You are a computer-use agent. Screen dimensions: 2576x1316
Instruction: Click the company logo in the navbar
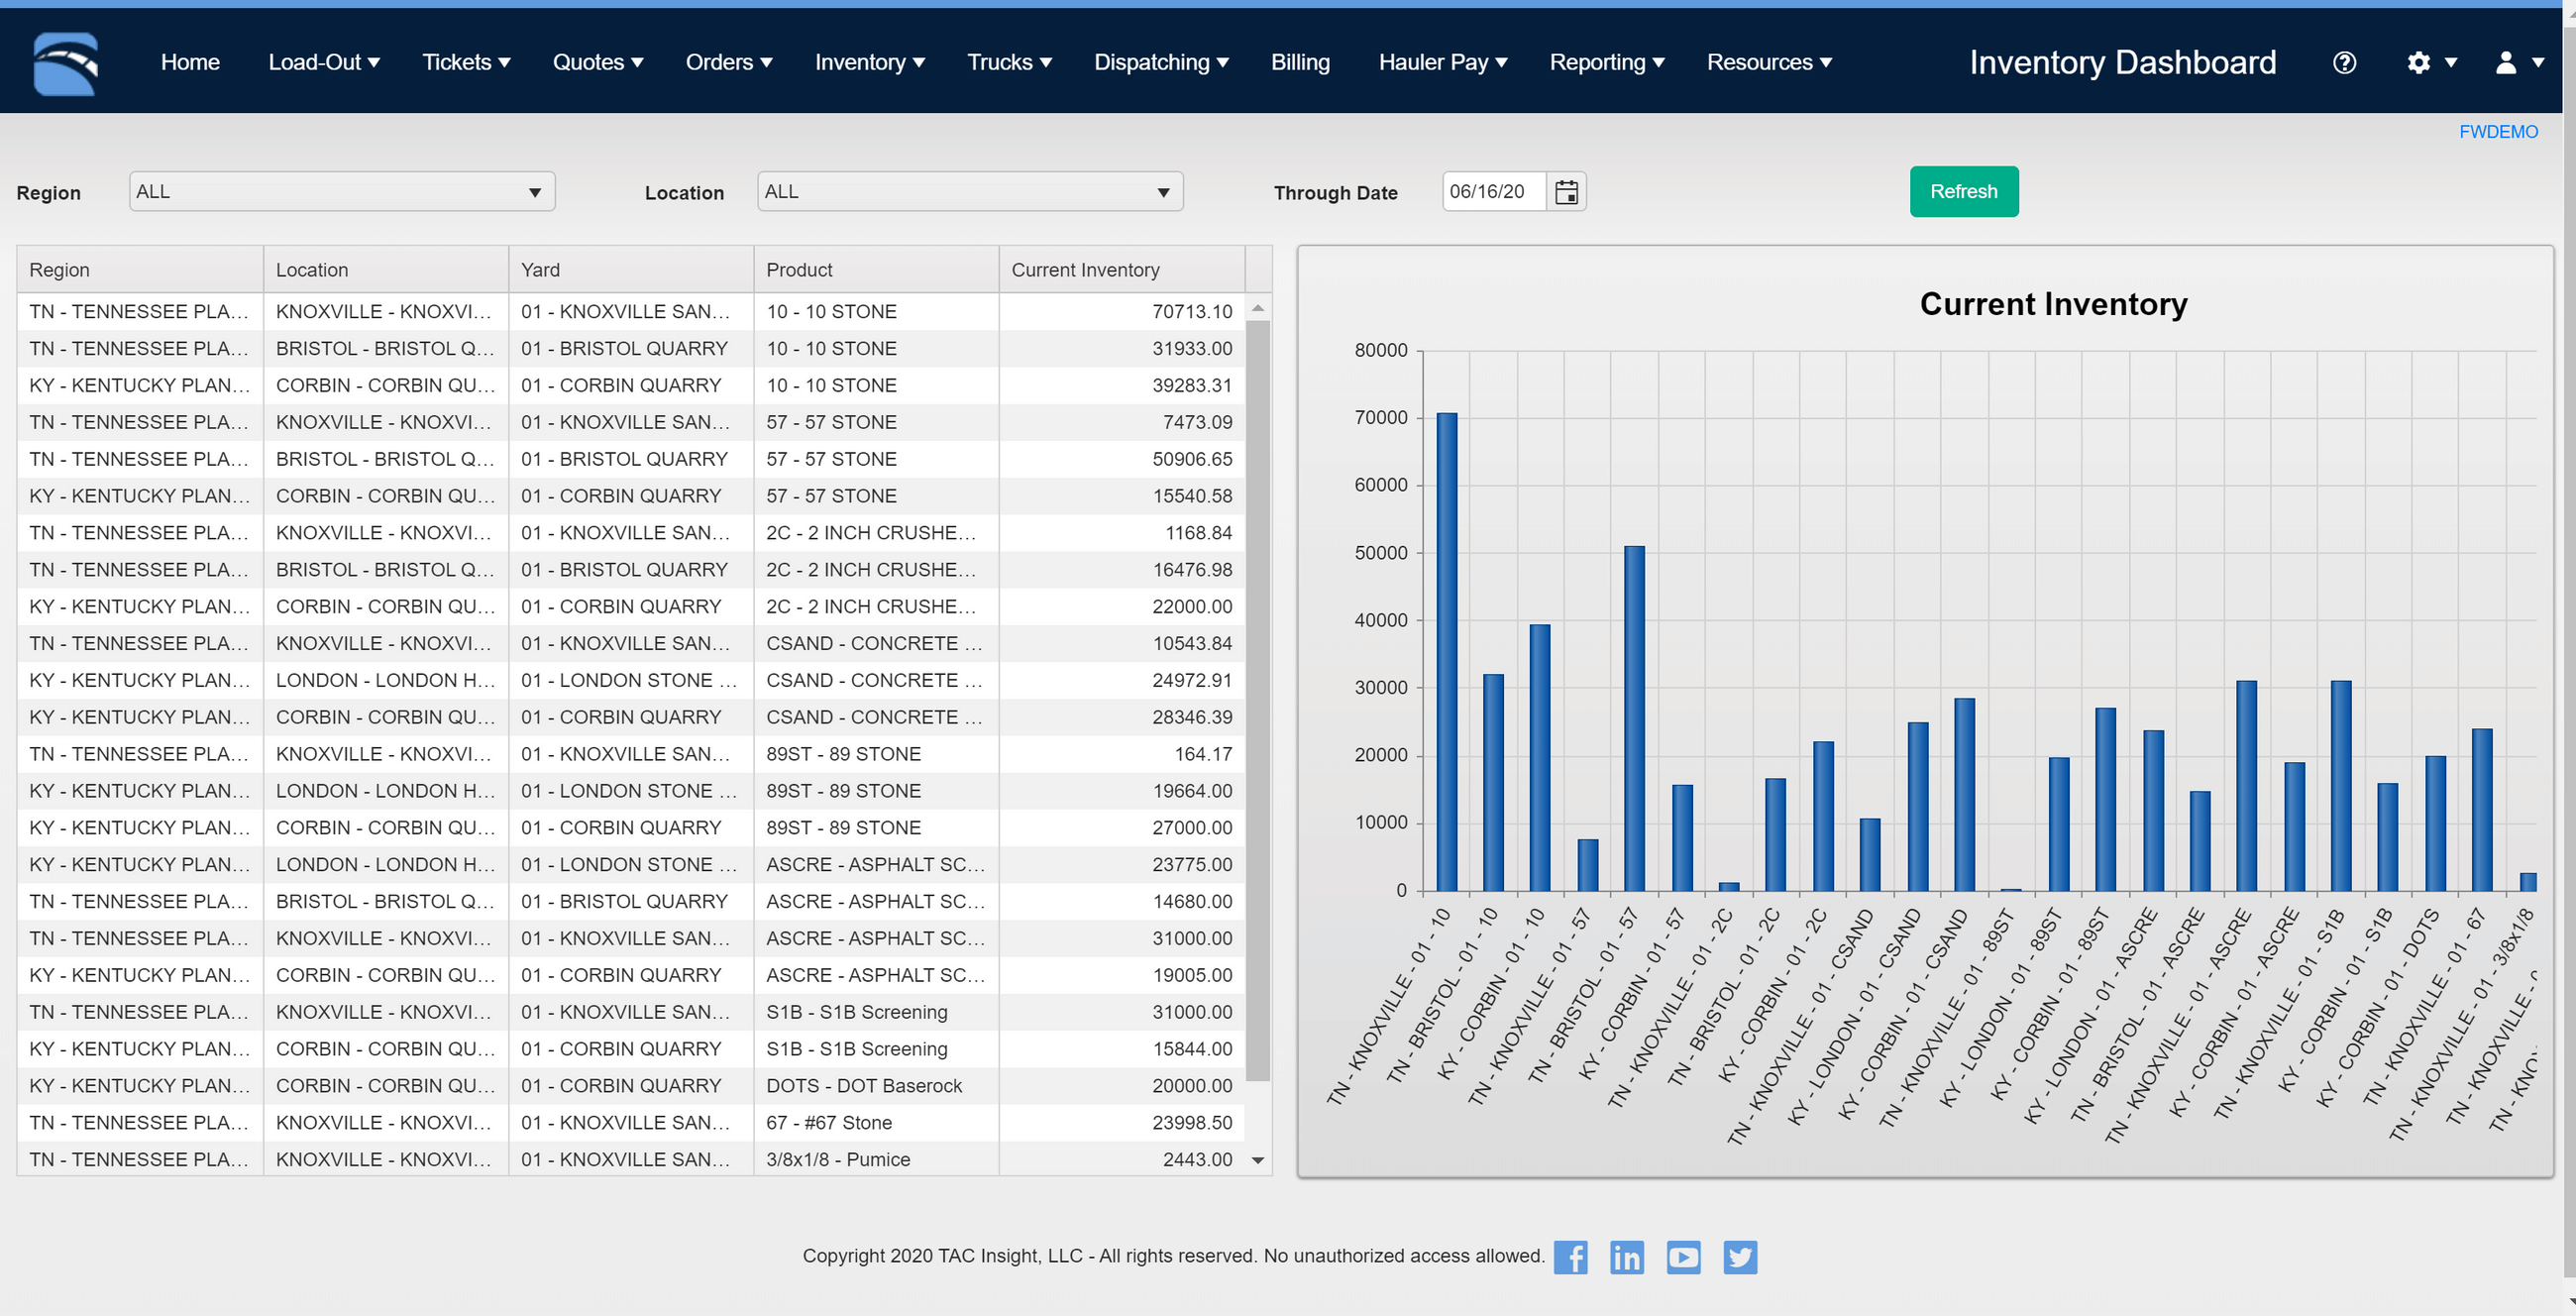(x=64, y=62)
